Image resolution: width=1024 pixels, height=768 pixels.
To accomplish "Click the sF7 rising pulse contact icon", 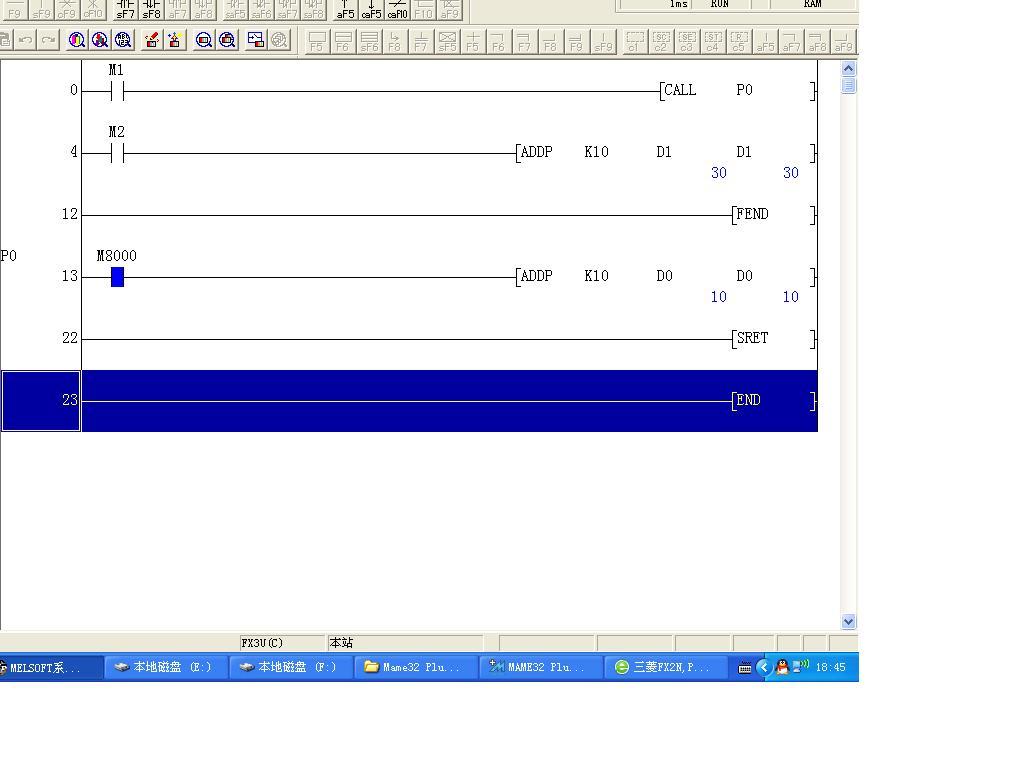I will point(125,10).
